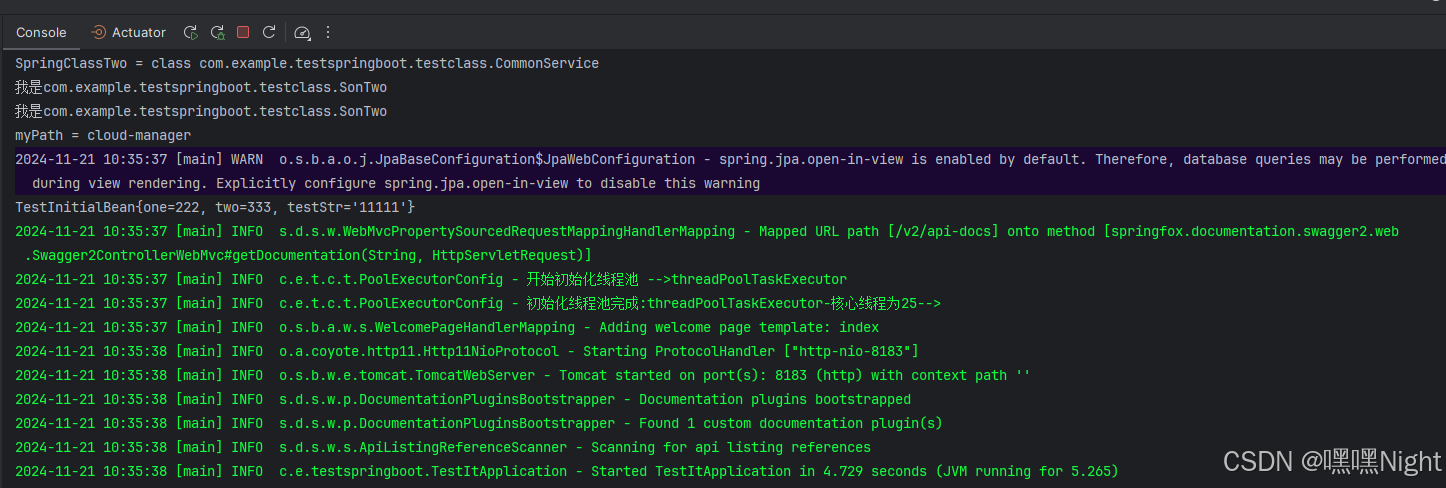Click the 'Mapped URL path [/v2/api-docs]' log line
This screenshot has width=1446, height=488.
(x=707, y=231)
